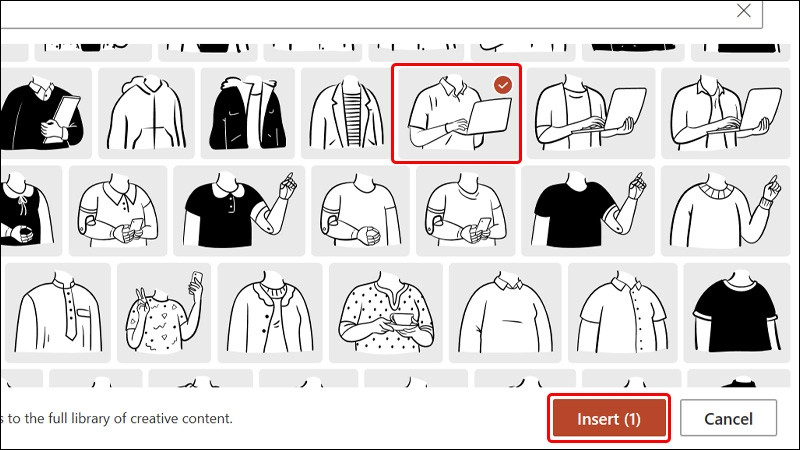Select the black sweater holding tablet cutout

tap(45, 113)
